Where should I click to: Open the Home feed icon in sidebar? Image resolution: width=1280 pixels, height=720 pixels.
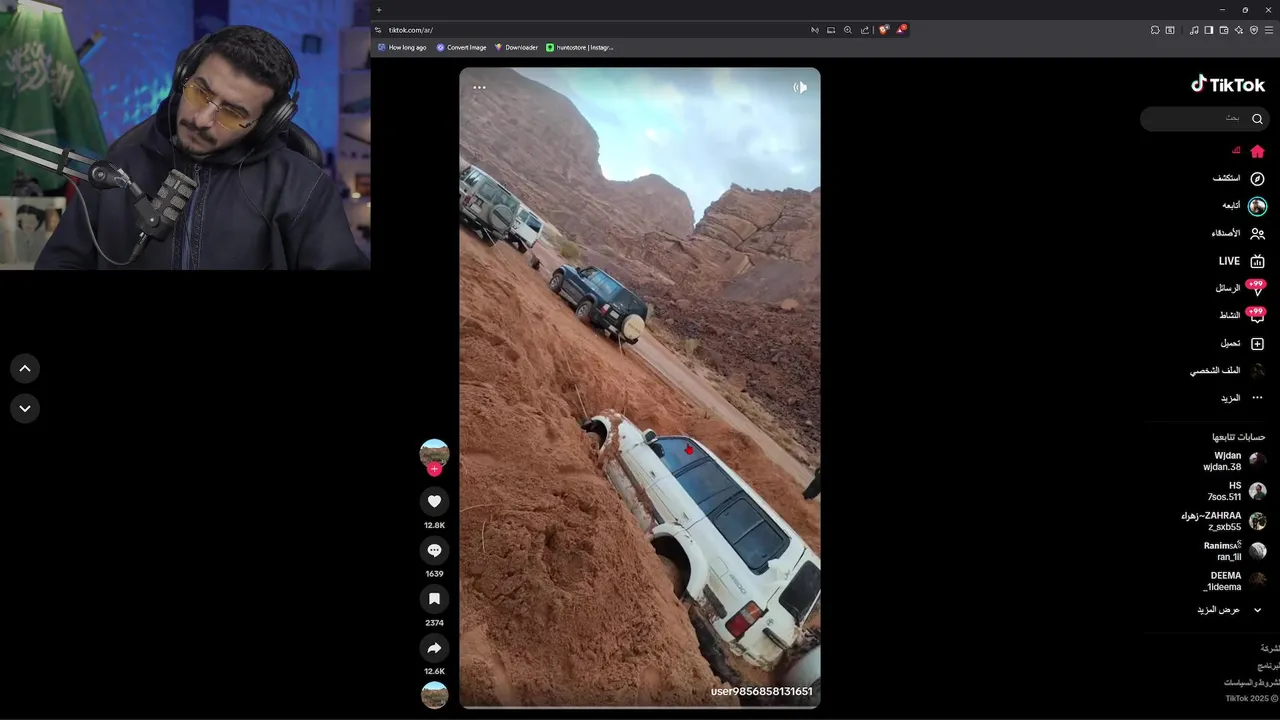coord(1257,151)
